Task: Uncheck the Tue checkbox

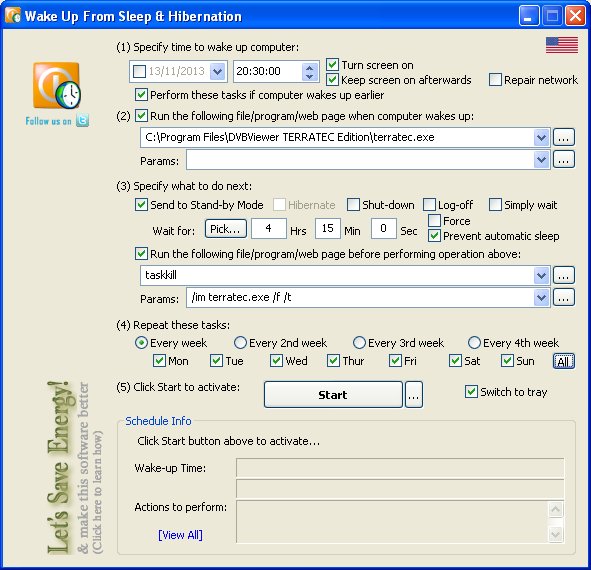Action: pyautogui.click(x=216, y=361)
